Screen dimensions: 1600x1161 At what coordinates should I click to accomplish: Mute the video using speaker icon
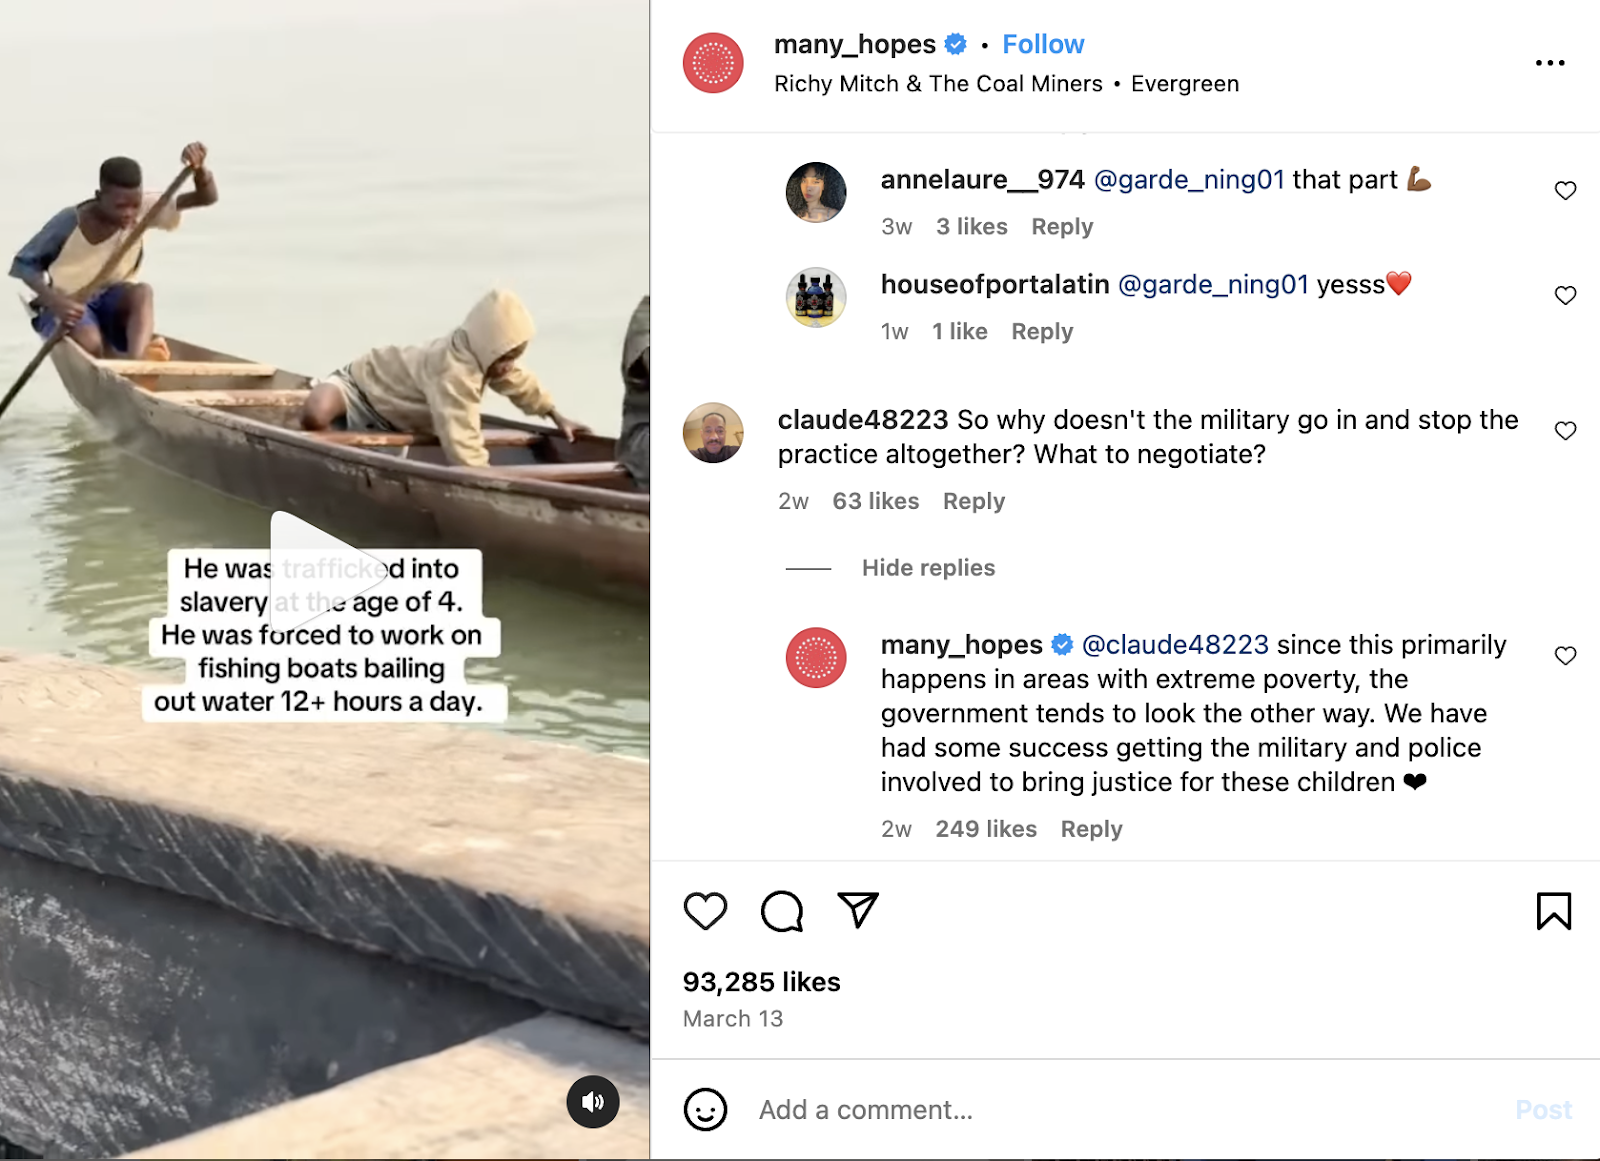[x=593, y=1102]
